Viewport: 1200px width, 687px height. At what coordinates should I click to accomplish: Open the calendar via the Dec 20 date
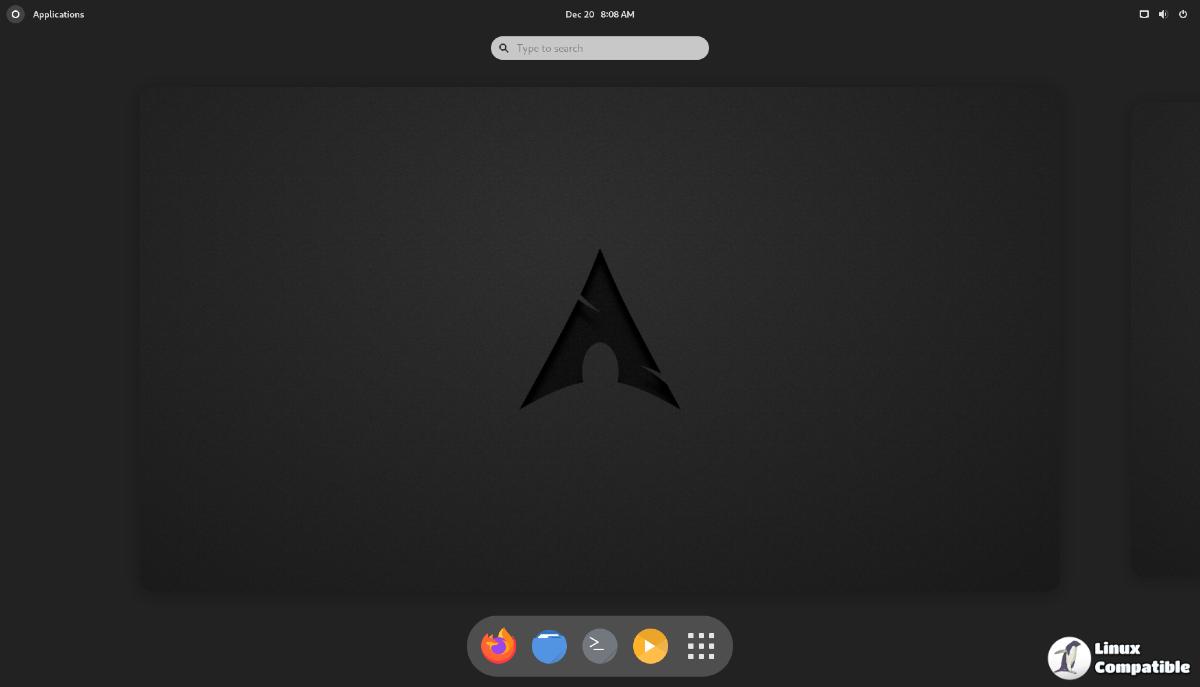580,14
